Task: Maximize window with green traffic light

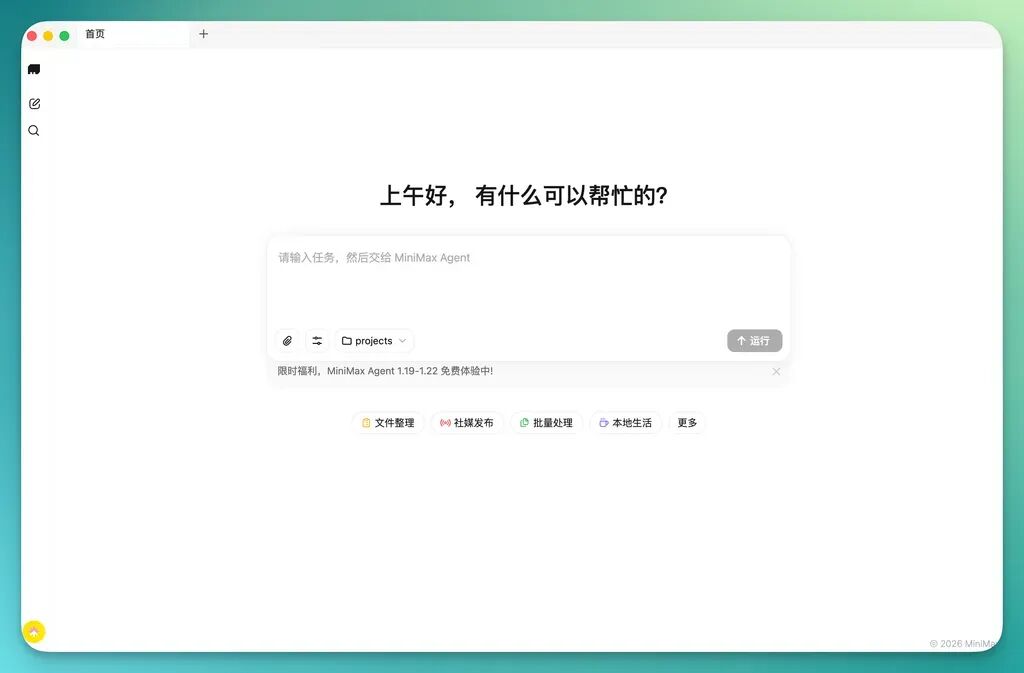Action: coord(65,36)
